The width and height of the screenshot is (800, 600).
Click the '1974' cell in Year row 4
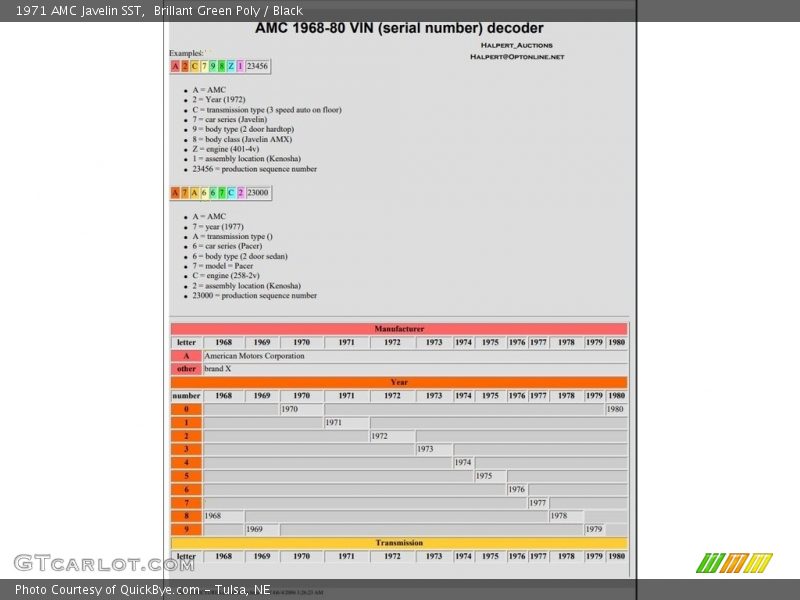[x=464, y=463]
